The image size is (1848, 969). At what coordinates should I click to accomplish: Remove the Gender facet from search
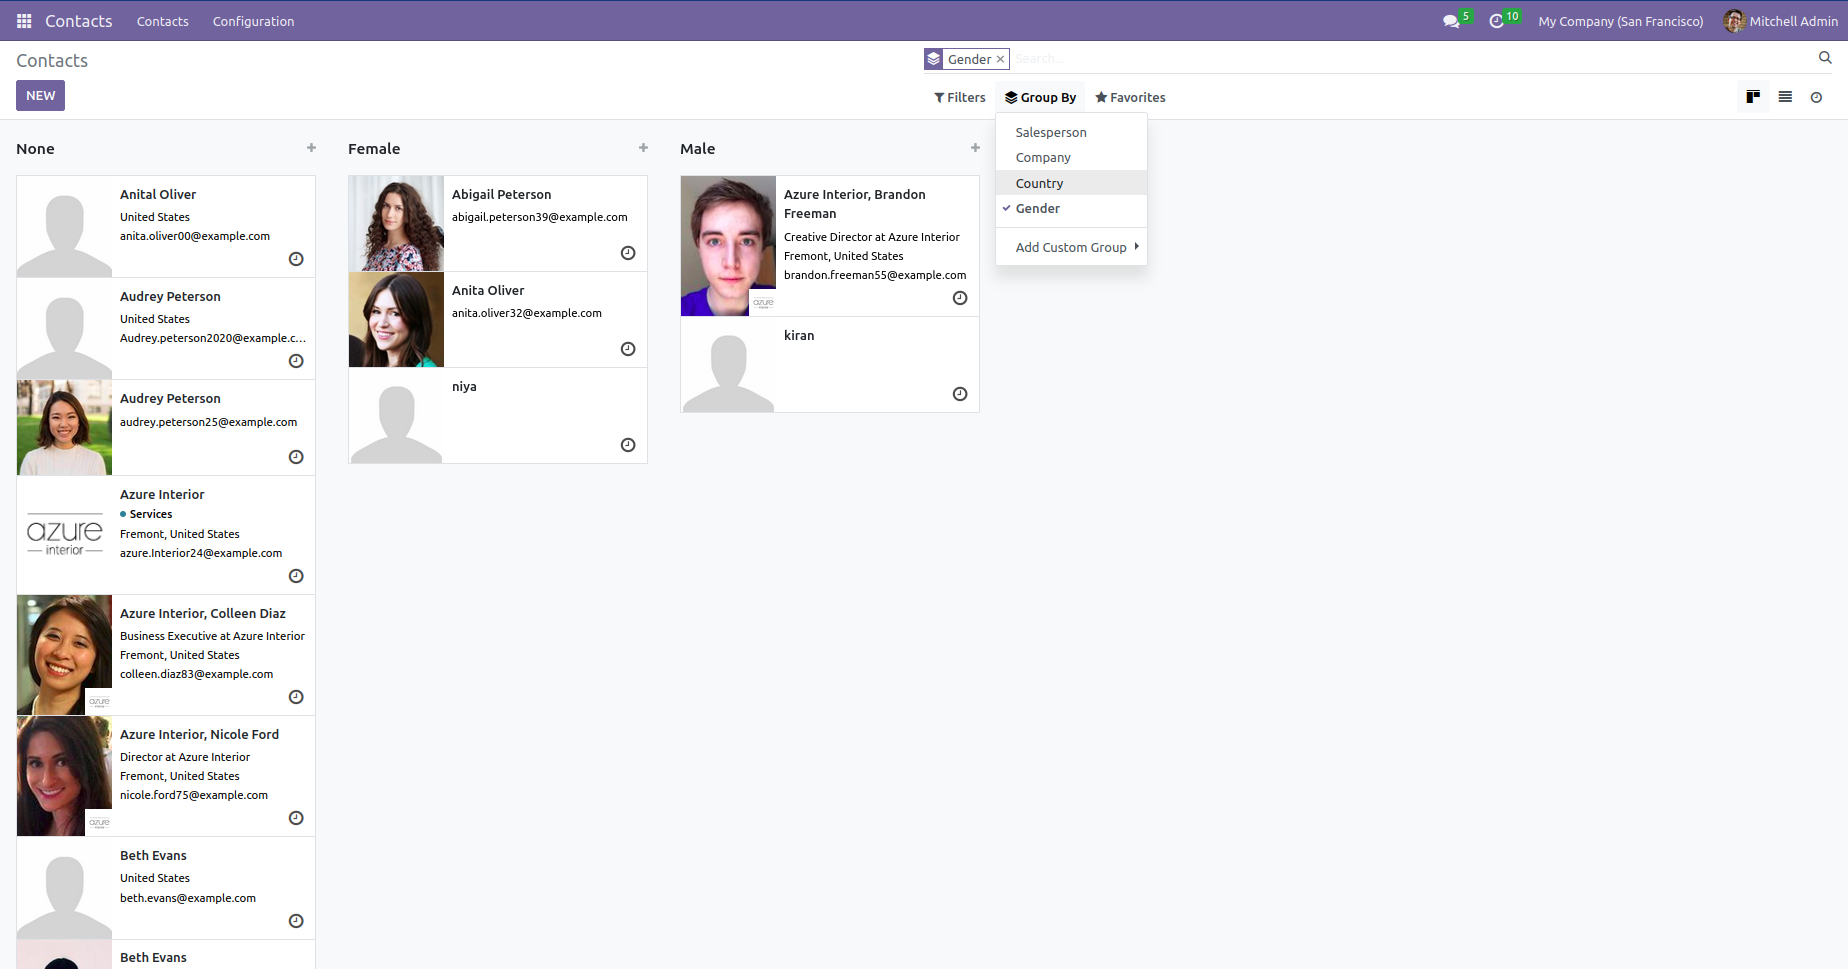(x=1000, y=59)
